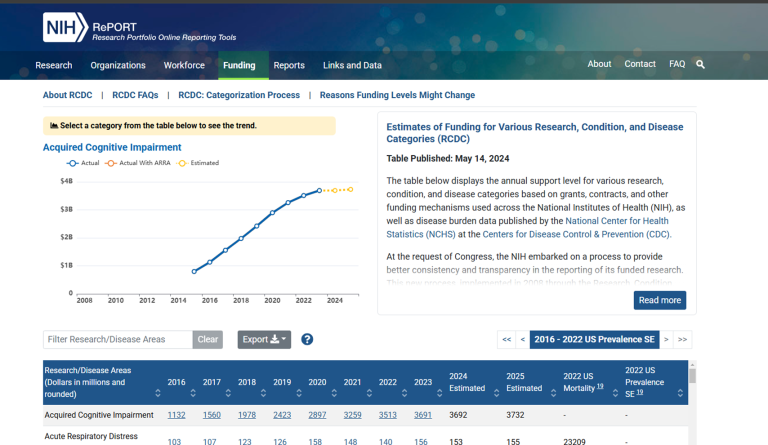Image resolution: width=768 pixels, height=445 pixels.
Task: Go to the About page
Action: pos(600,64)
